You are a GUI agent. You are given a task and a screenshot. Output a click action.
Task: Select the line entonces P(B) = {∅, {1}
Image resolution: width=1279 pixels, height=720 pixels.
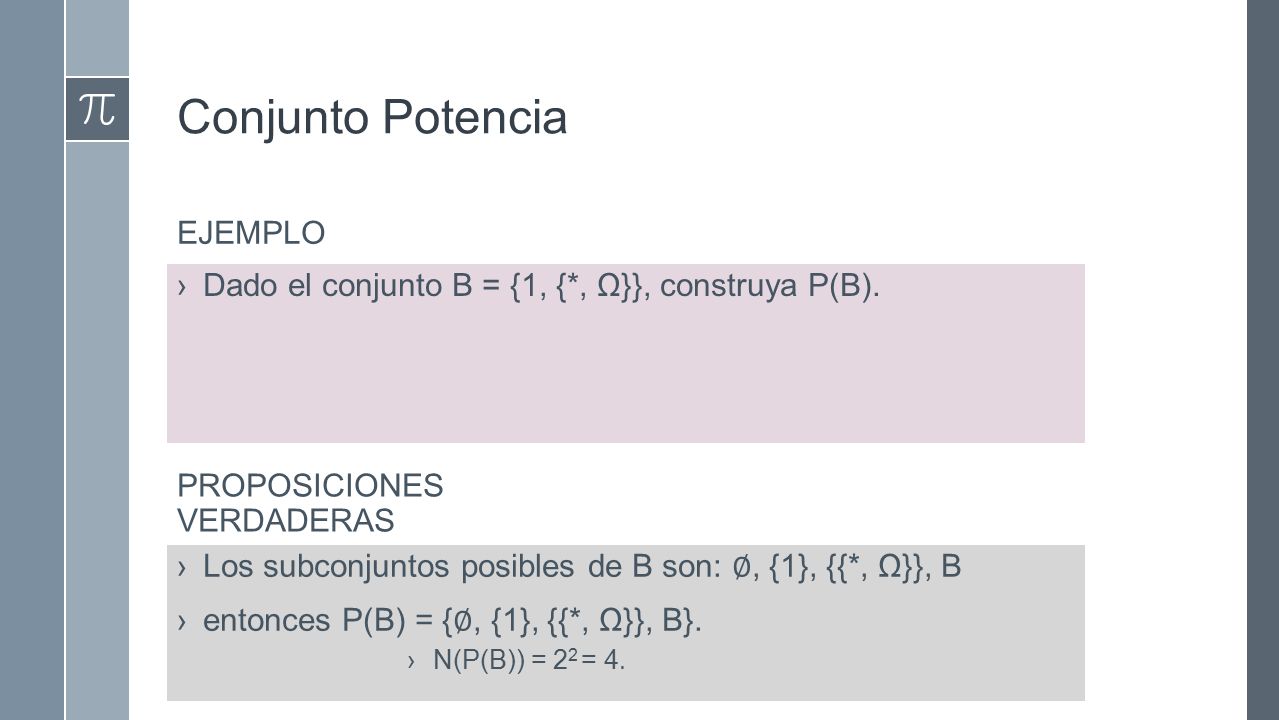(x=453, y=621)
